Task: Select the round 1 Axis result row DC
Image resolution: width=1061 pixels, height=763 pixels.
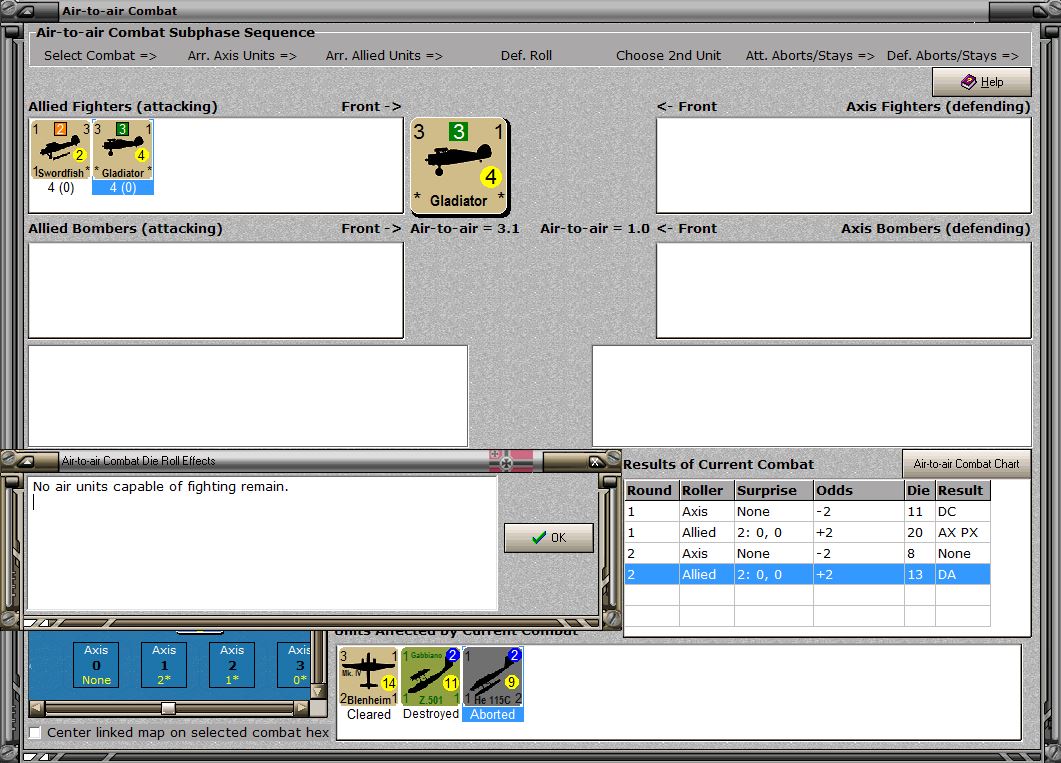Action: [x=807, y=511]
